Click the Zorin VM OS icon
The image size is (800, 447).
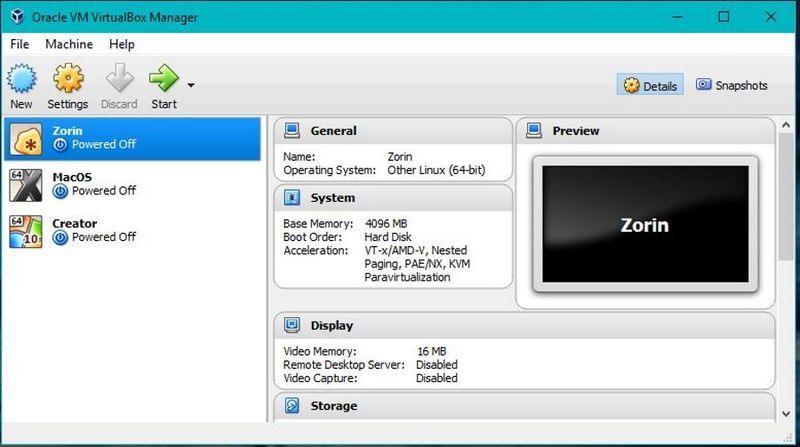[x=26, y=139]
